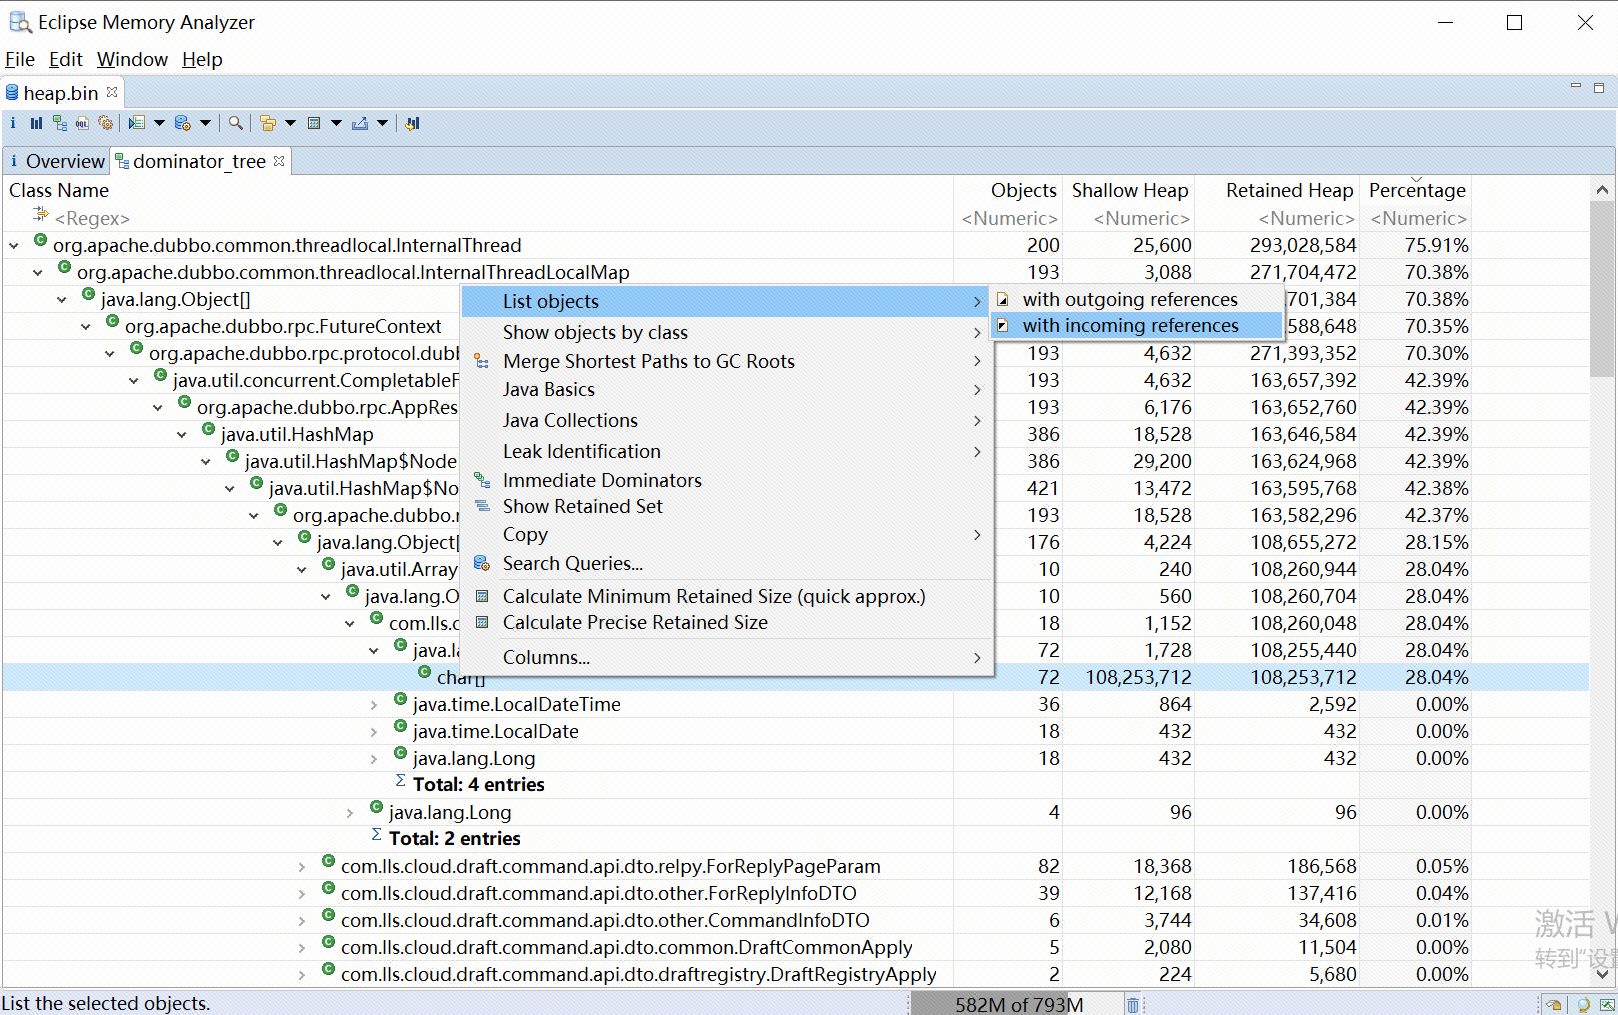Image resolution: width=1618 pixels, height=1015 pixels.
Task: Sort by Retained Heap column header
Action: [1279, 190]
